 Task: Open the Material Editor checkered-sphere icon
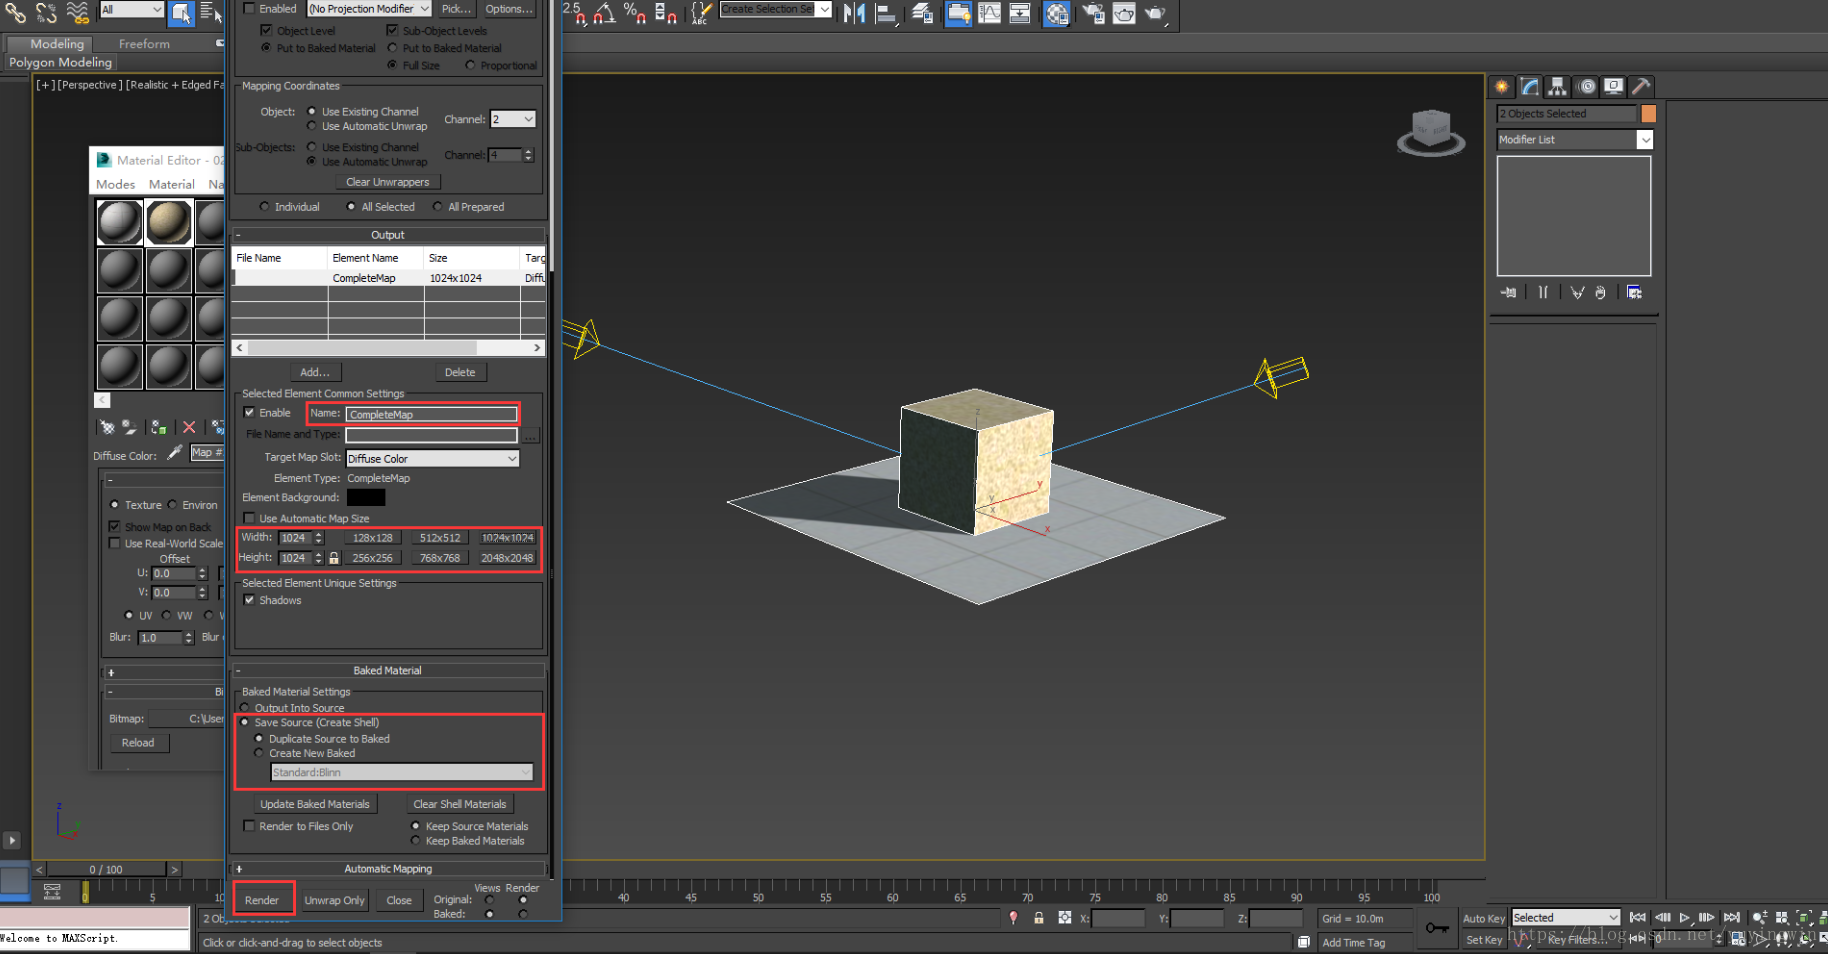[x=1057, y=13]
